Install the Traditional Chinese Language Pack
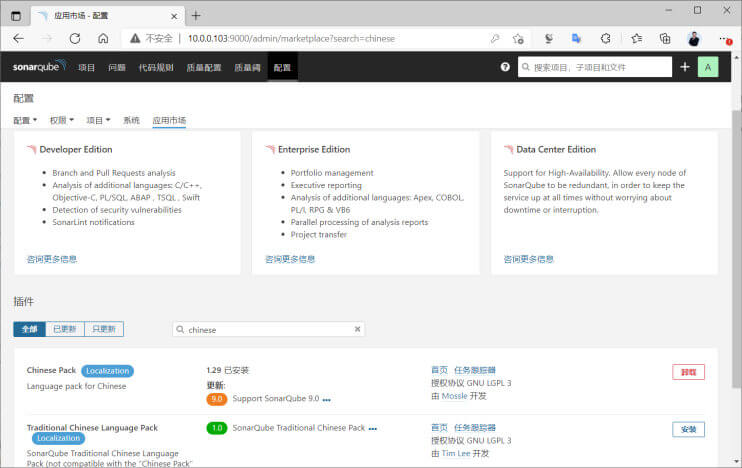 click(x=688, y=429)
